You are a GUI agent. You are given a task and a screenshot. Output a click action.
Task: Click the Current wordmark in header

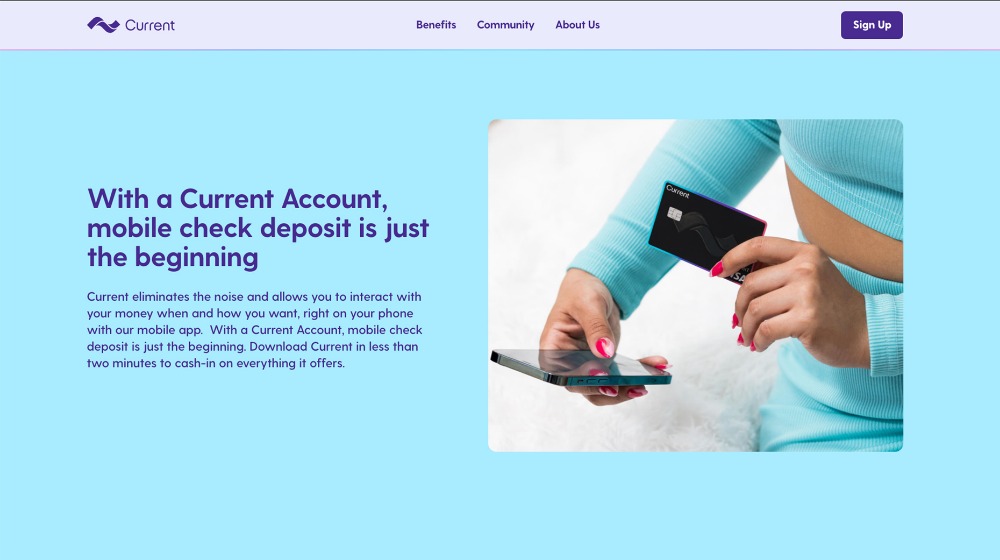(x=150, y=26)
